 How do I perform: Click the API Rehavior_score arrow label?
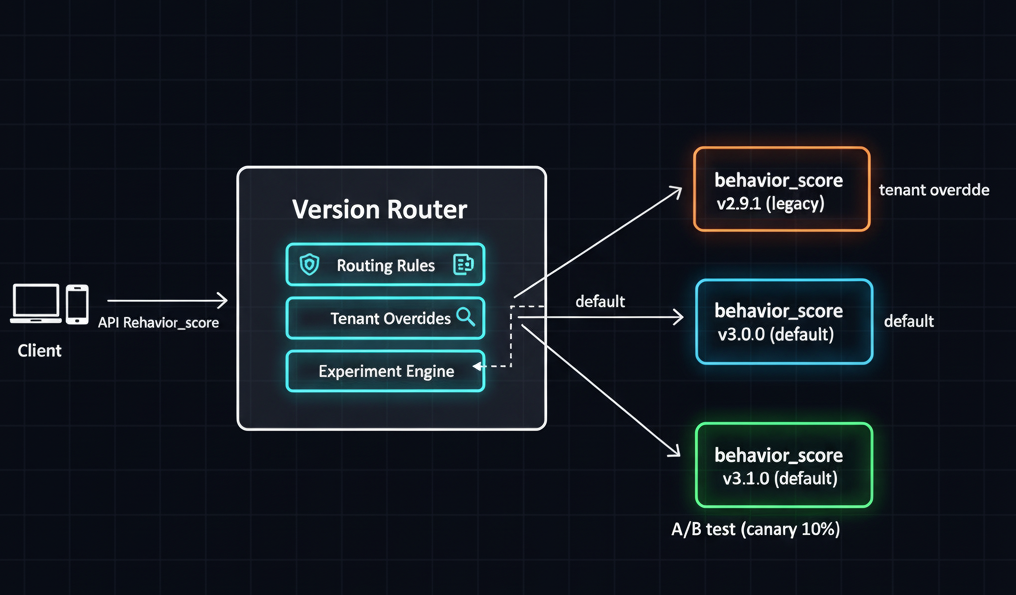[158, 323]
